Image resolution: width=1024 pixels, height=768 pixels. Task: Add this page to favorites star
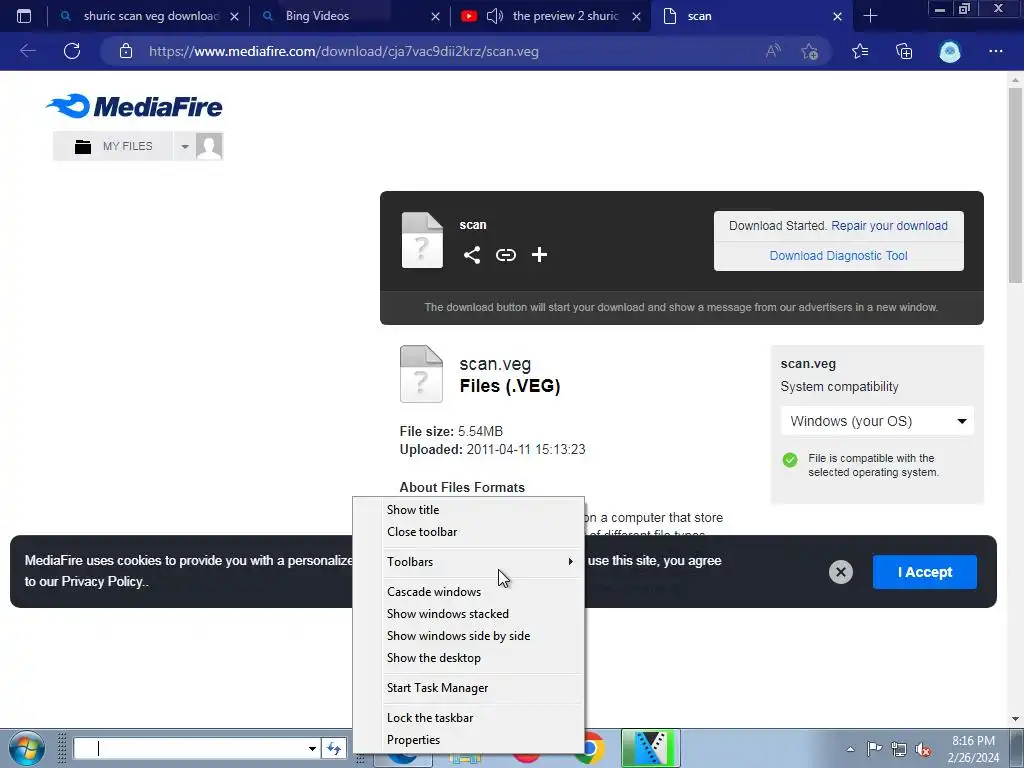(810, 51)
